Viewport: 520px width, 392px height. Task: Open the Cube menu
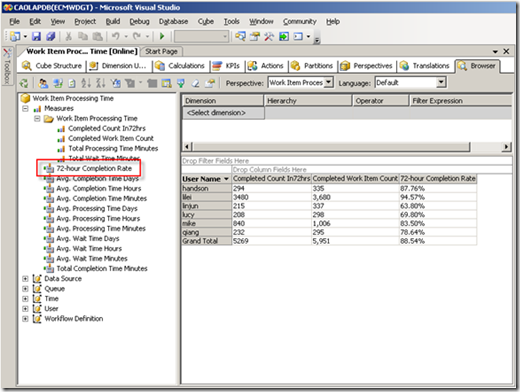click(x=206, y=22)
